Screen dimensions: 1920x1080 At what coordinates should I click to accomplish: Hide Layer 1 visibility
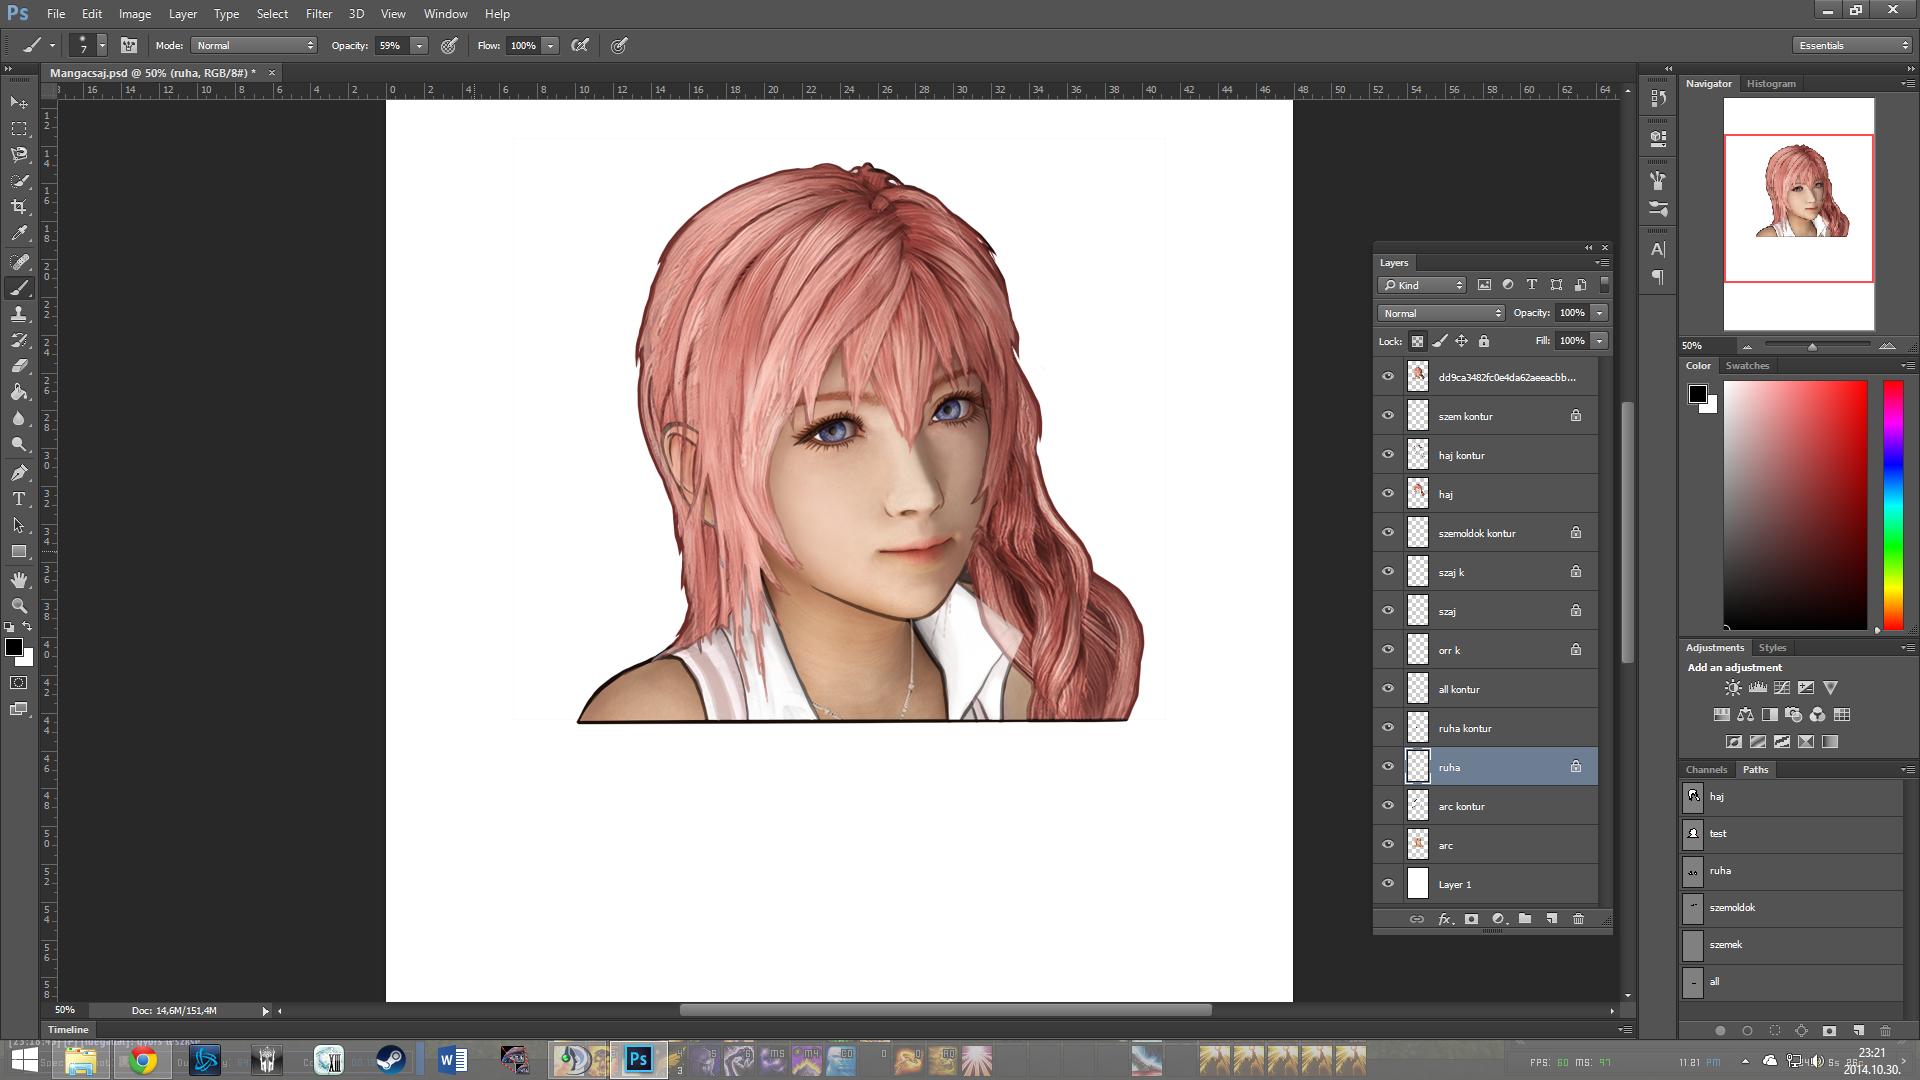click(1388, 883)
